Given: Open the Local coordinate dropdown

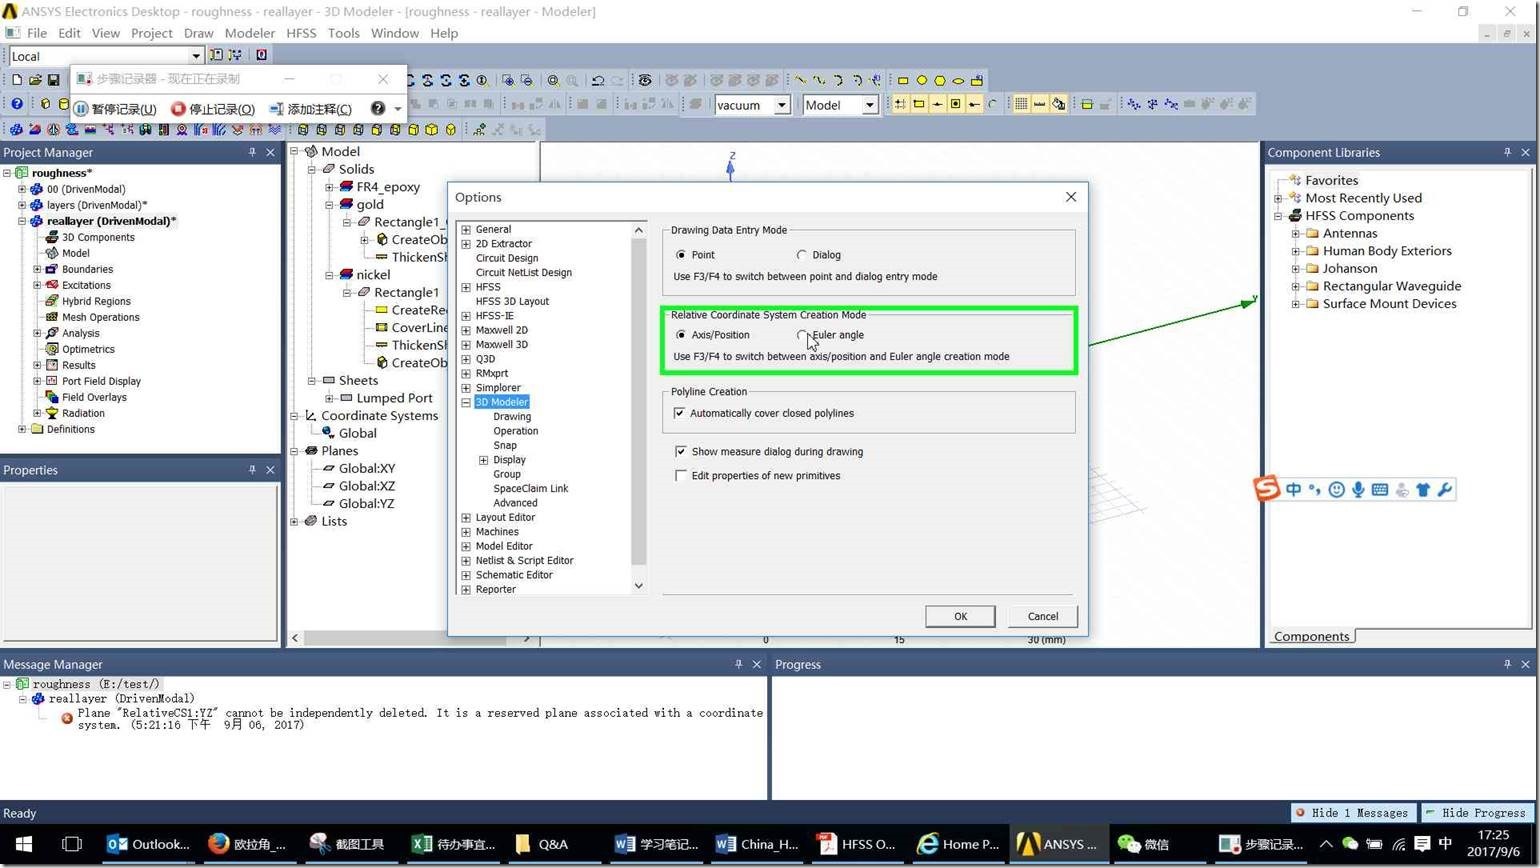Looking at the screenshot, I should [x=196, y=56].
